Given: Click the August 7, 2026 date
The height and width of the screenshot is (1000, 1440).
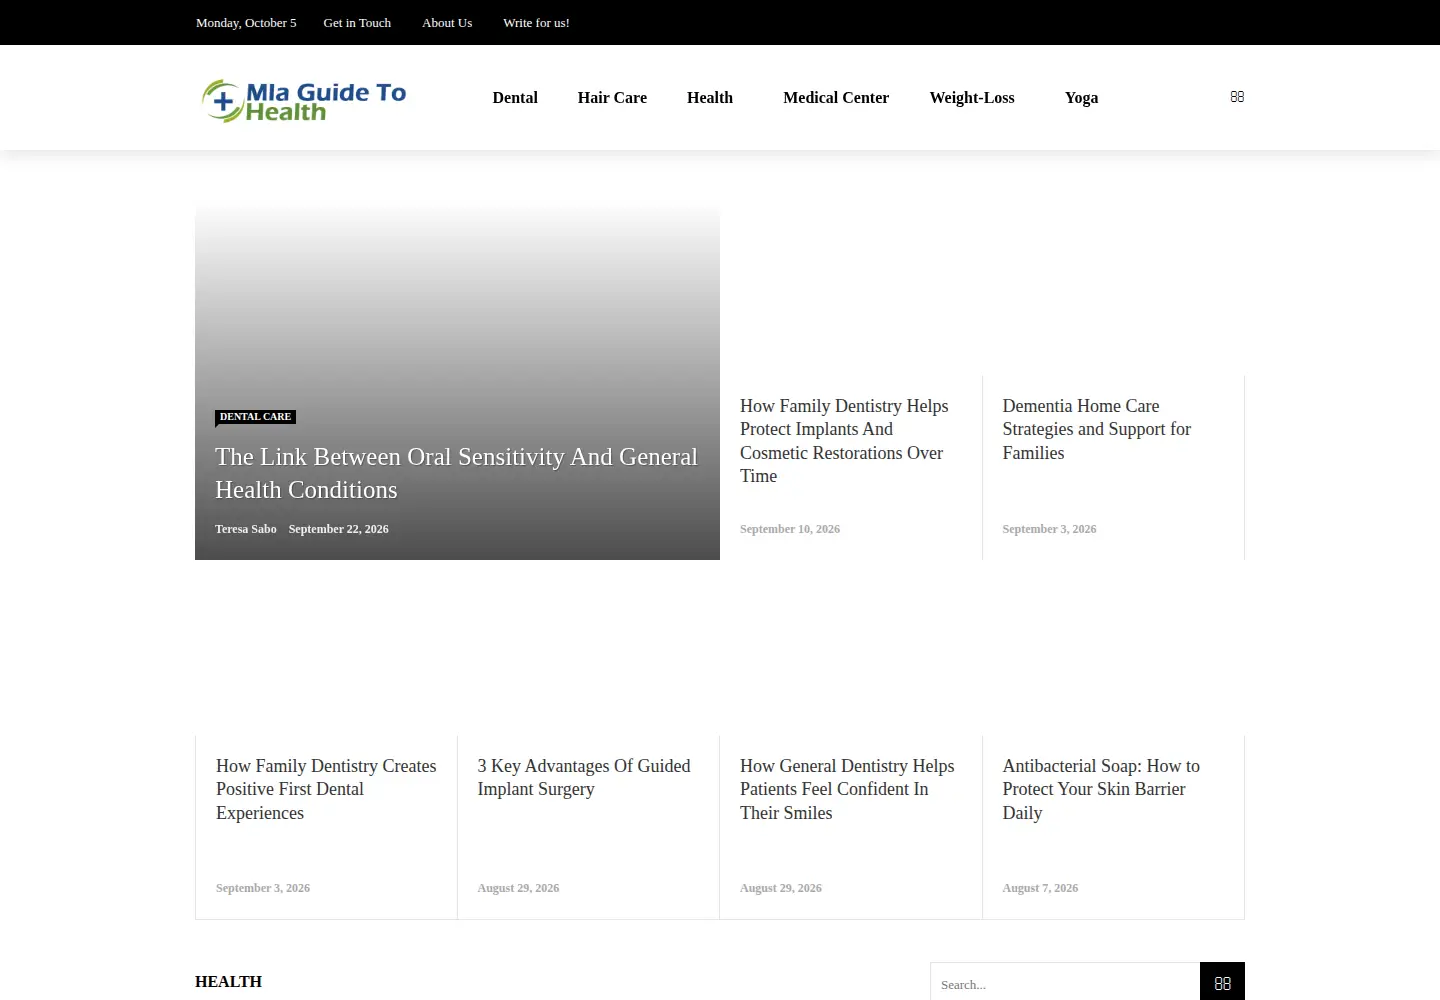Looking at the screenshot, I should [x=1040, y=888].
